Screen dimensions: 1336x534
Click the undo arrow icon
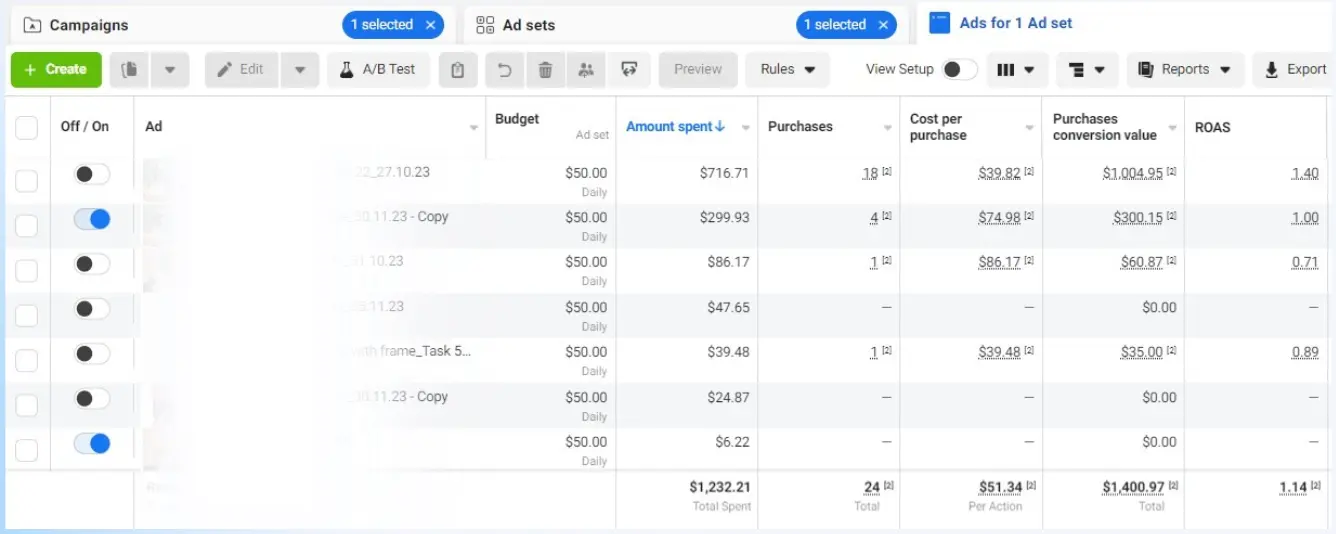click(x=505, y=70)
